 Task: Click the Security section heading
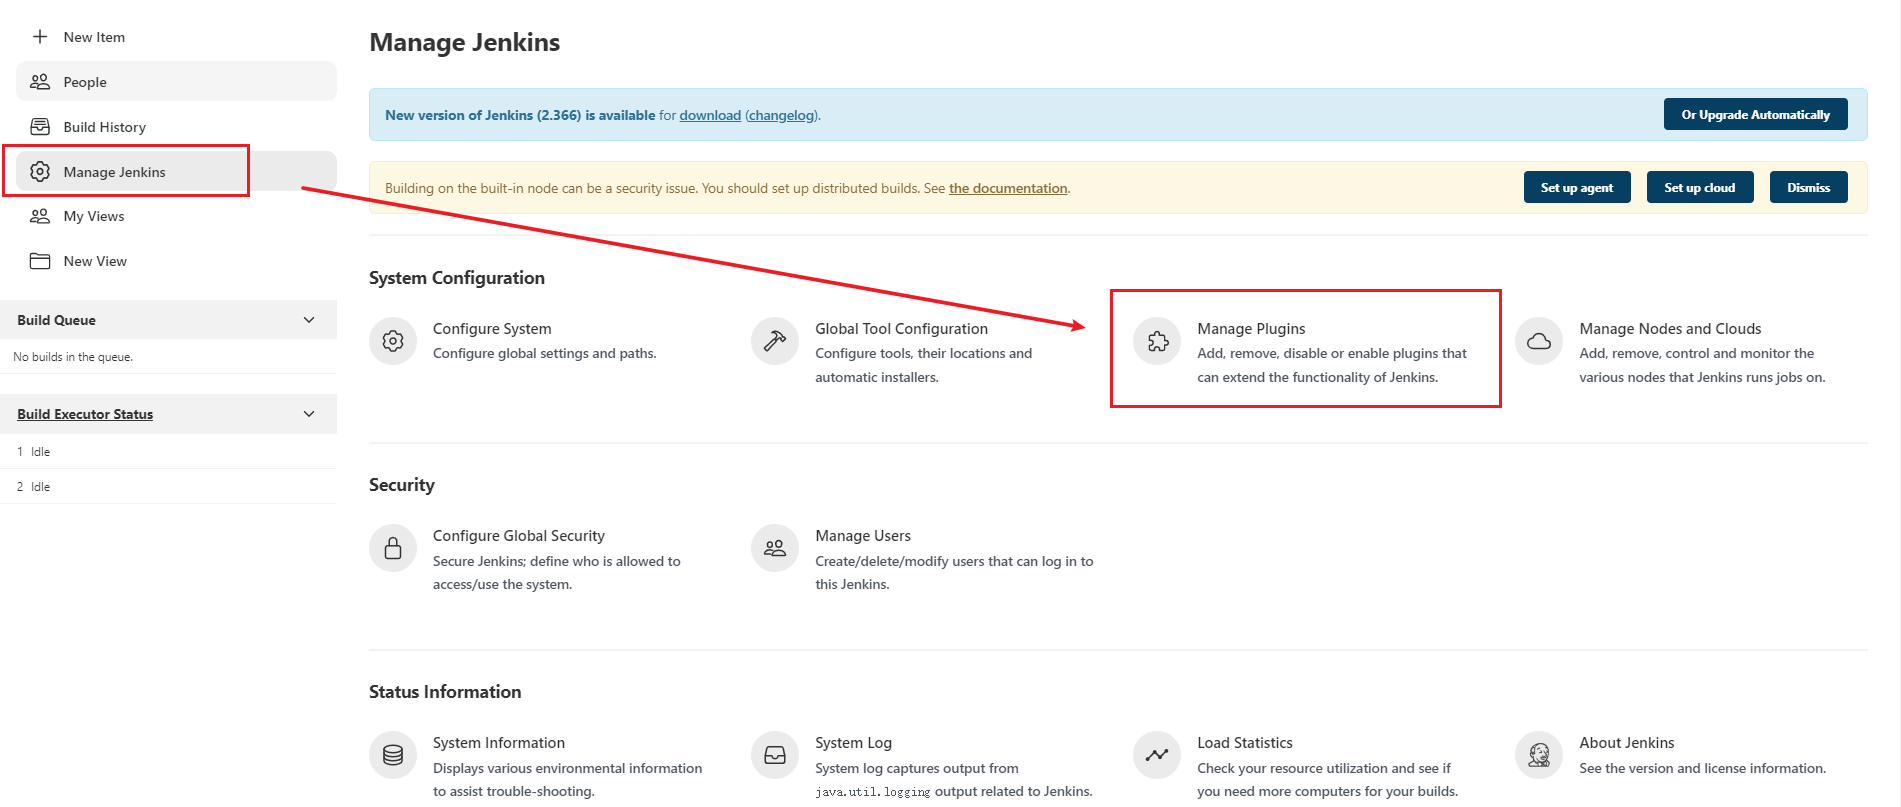(x=402, y=485)
